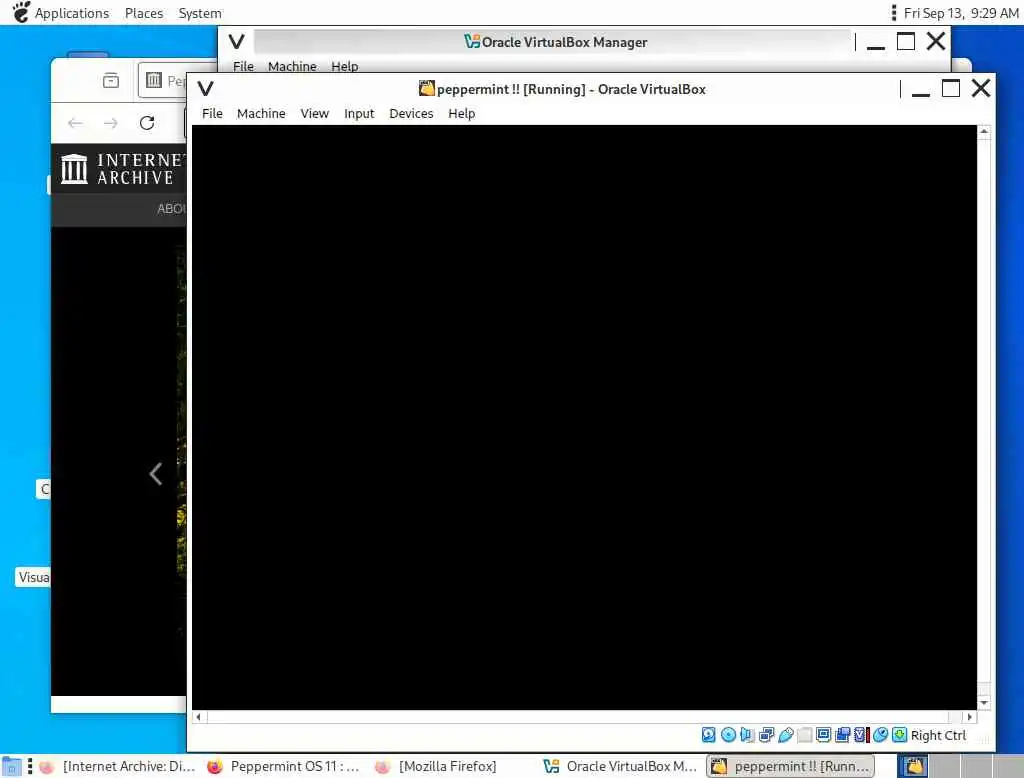This screenshot has width=1024, height=778.
Task: Click the hard disk activity indicator icon
Action: 709,735
